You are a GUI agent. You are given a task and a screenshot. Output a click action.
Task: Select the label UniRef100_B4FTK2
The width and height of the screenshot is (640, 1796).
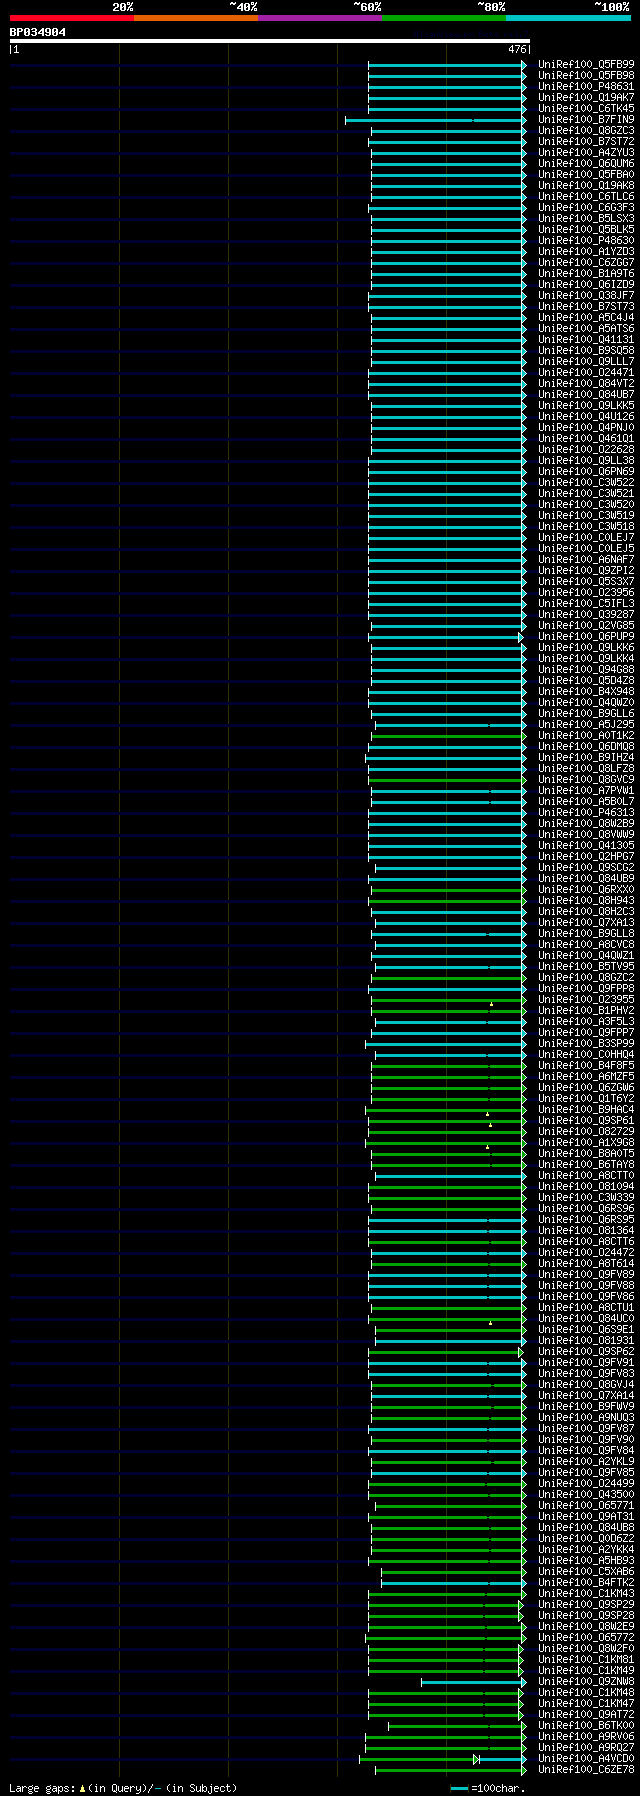click(x=586, y=1582)
